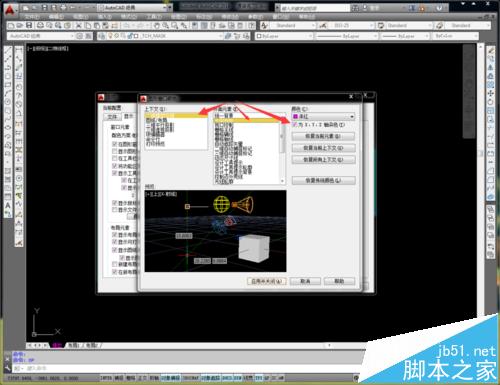This screenshot has width=500, height=385.
Task: Click 应用并关闭 Apply & Close button
Action: (x=267, y=281)
